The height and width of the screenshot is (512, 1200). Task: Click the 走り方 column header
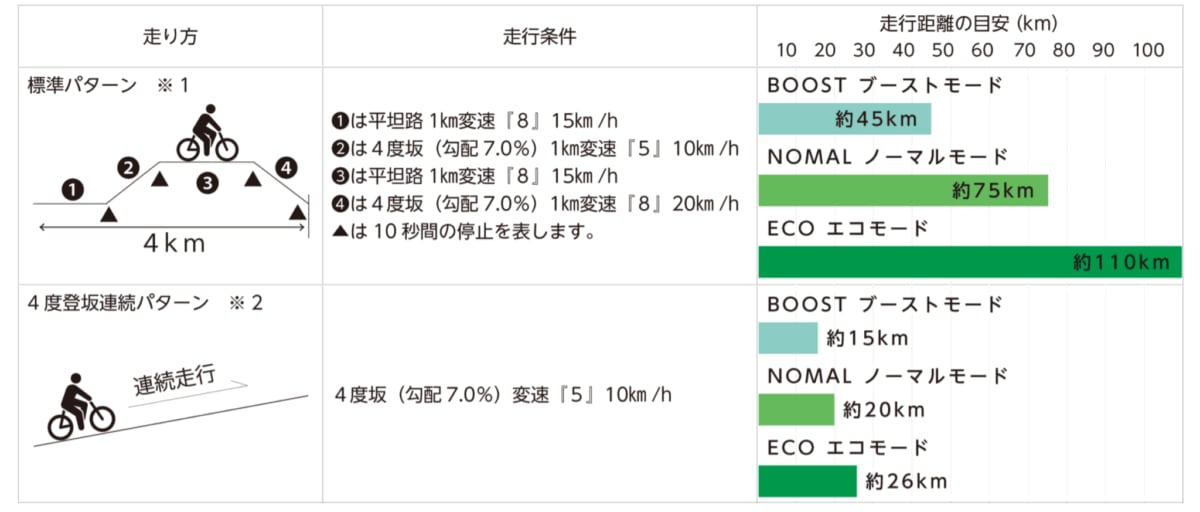click(172, 38)
